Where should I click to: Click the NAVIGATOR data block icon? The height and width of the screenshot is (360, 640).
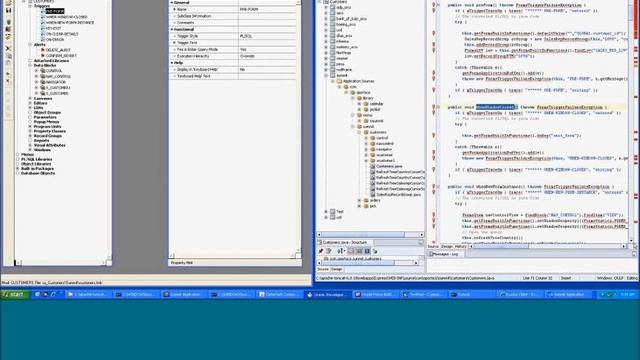point(42,82)
